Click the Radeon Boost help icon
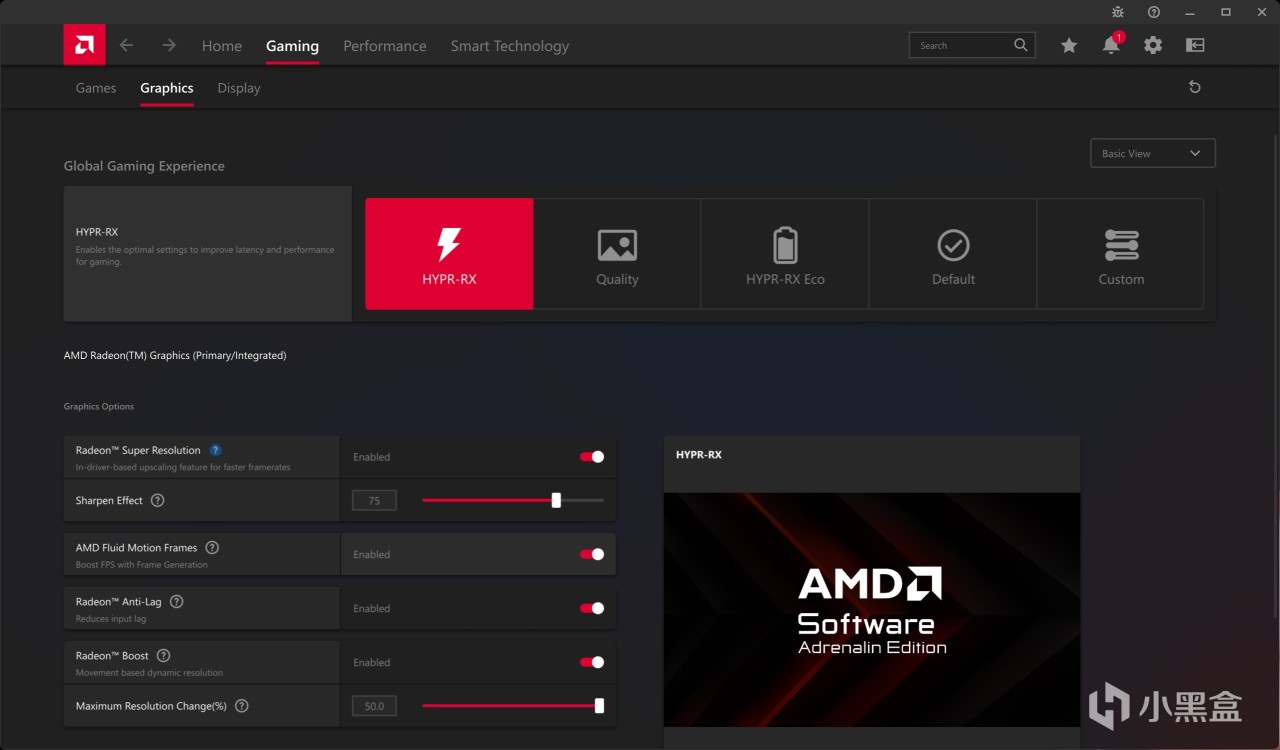1280x750 pixels. [163, 655]
